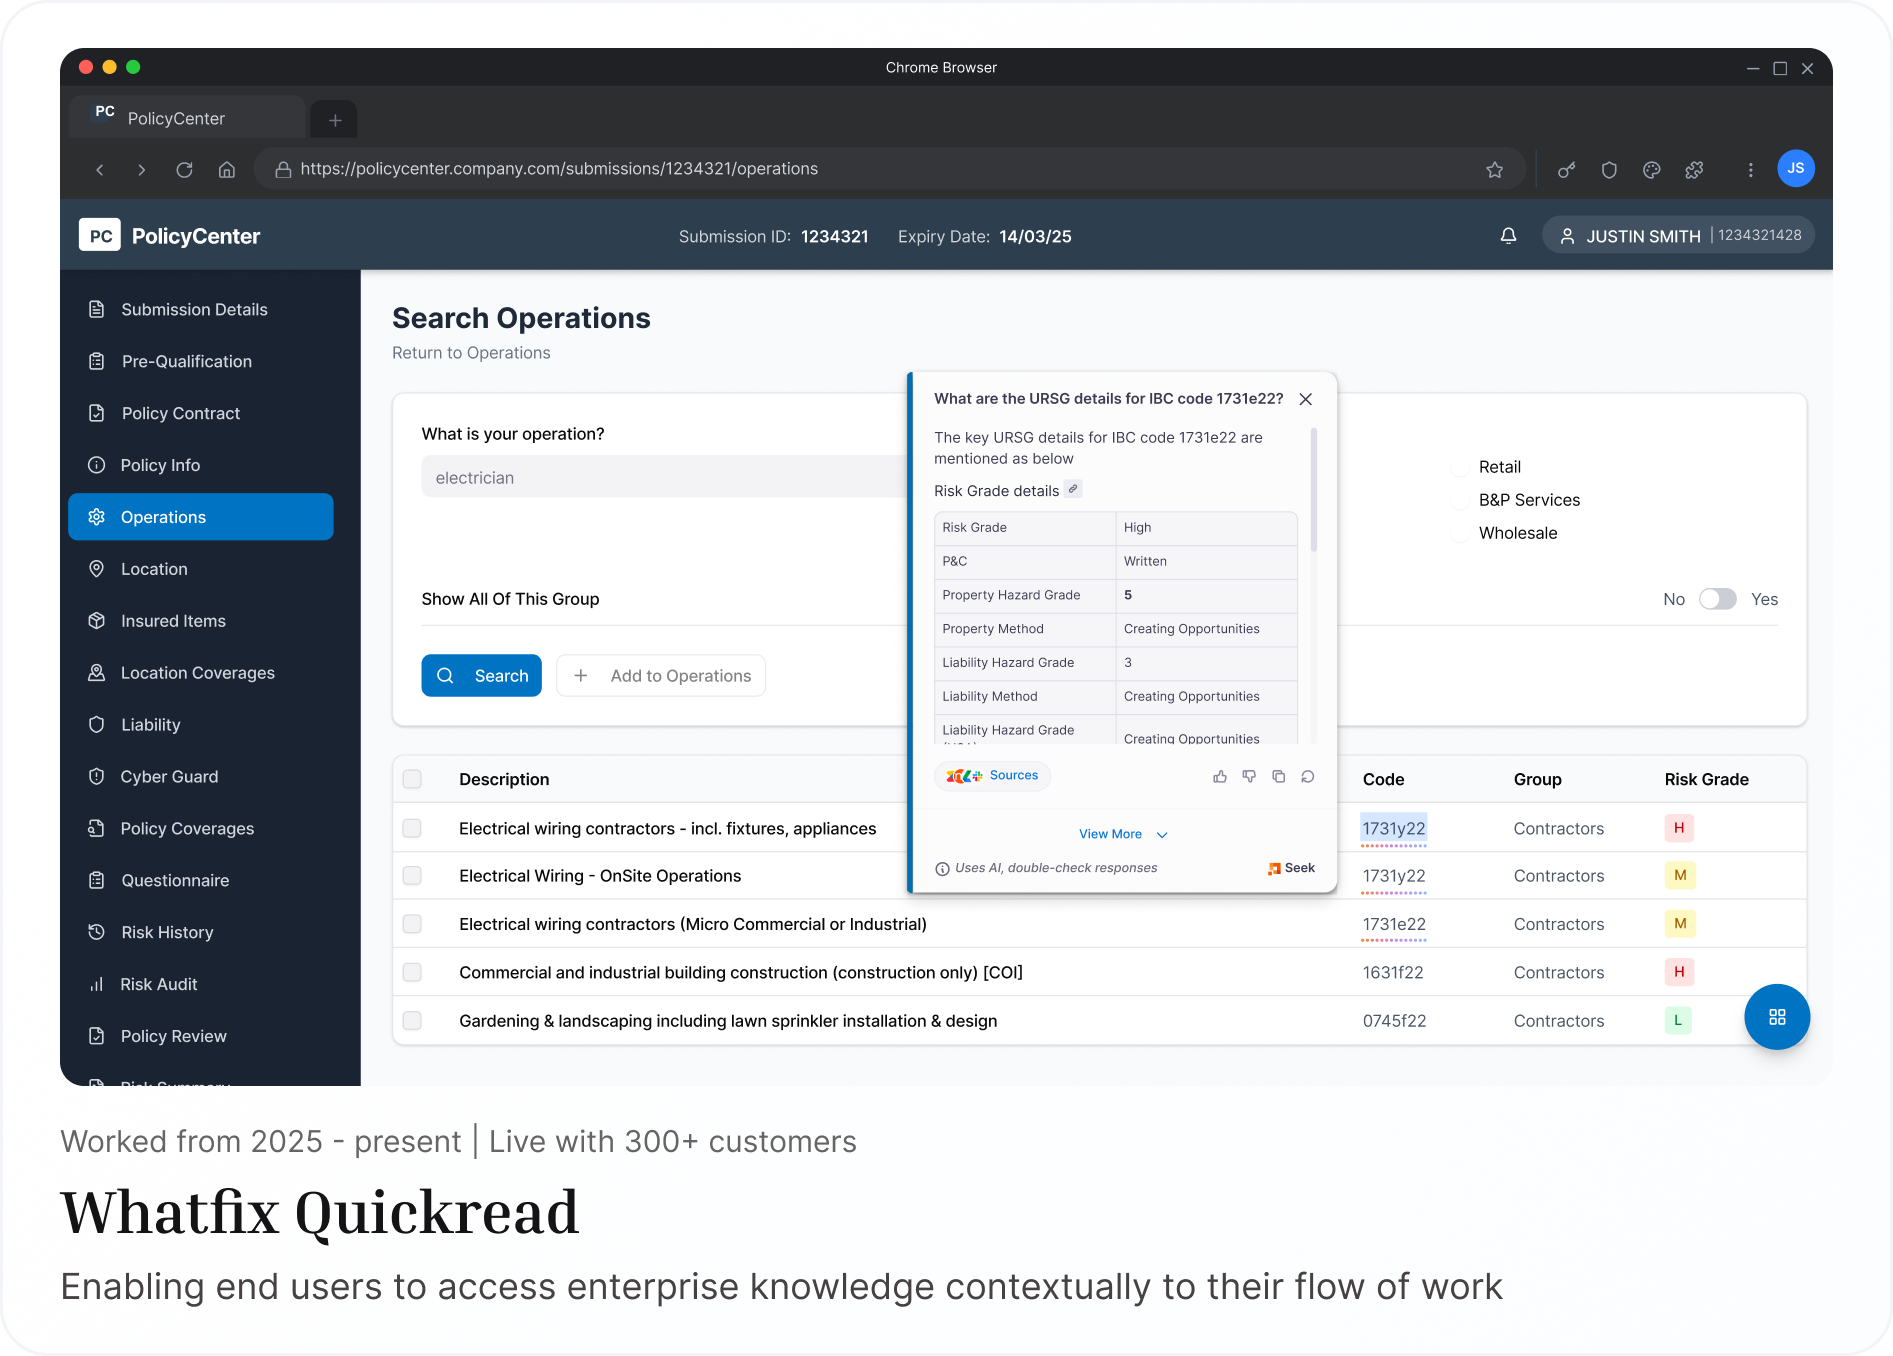Check Electrical wiring contractors fixtures row

tap(412, 828)
